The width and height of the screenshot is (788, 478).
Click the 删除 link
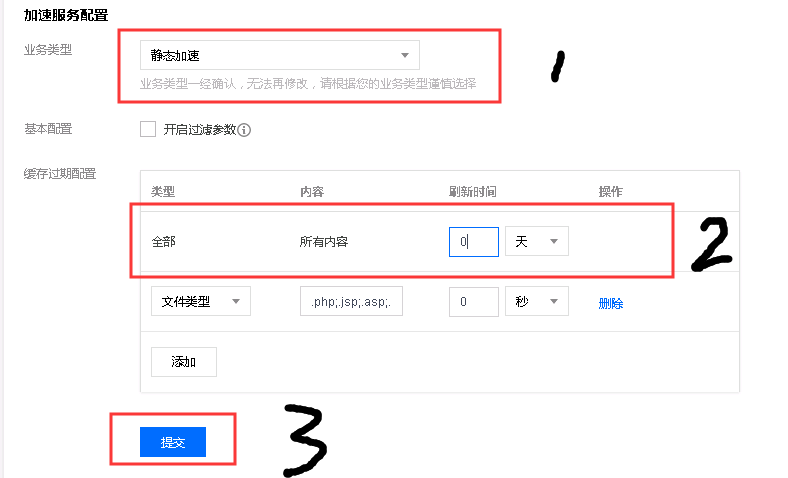click(610, 303)
